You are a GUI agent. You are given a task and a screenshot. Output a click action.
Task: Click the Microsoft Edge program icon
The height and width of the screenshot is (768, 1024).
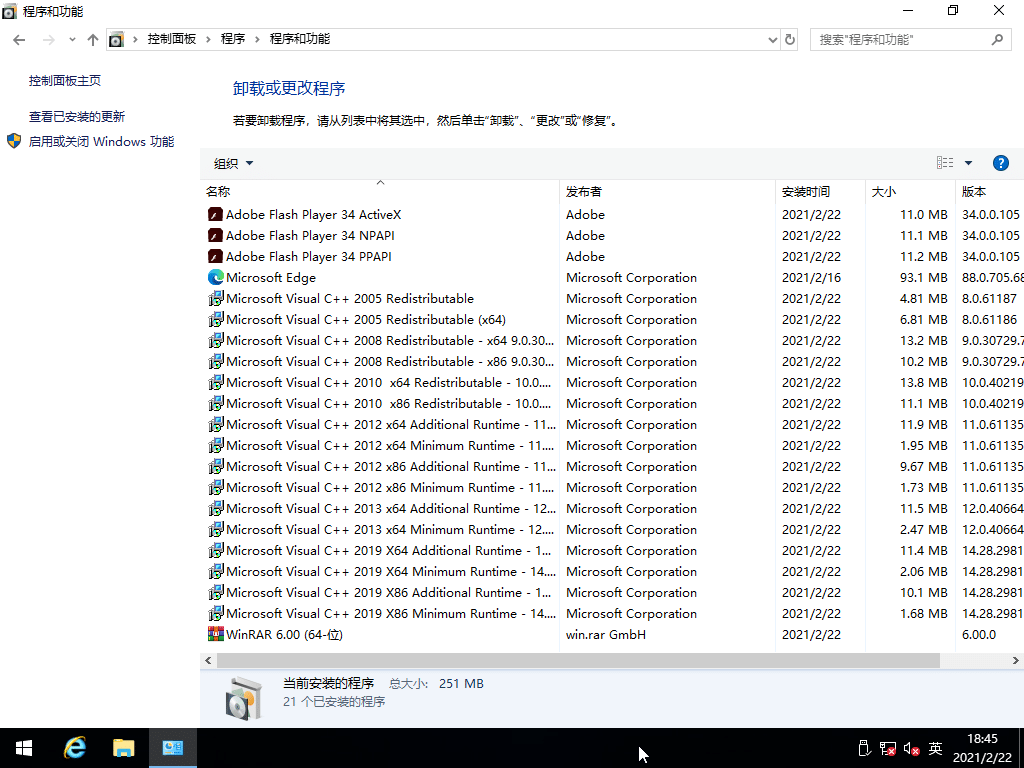215,278
